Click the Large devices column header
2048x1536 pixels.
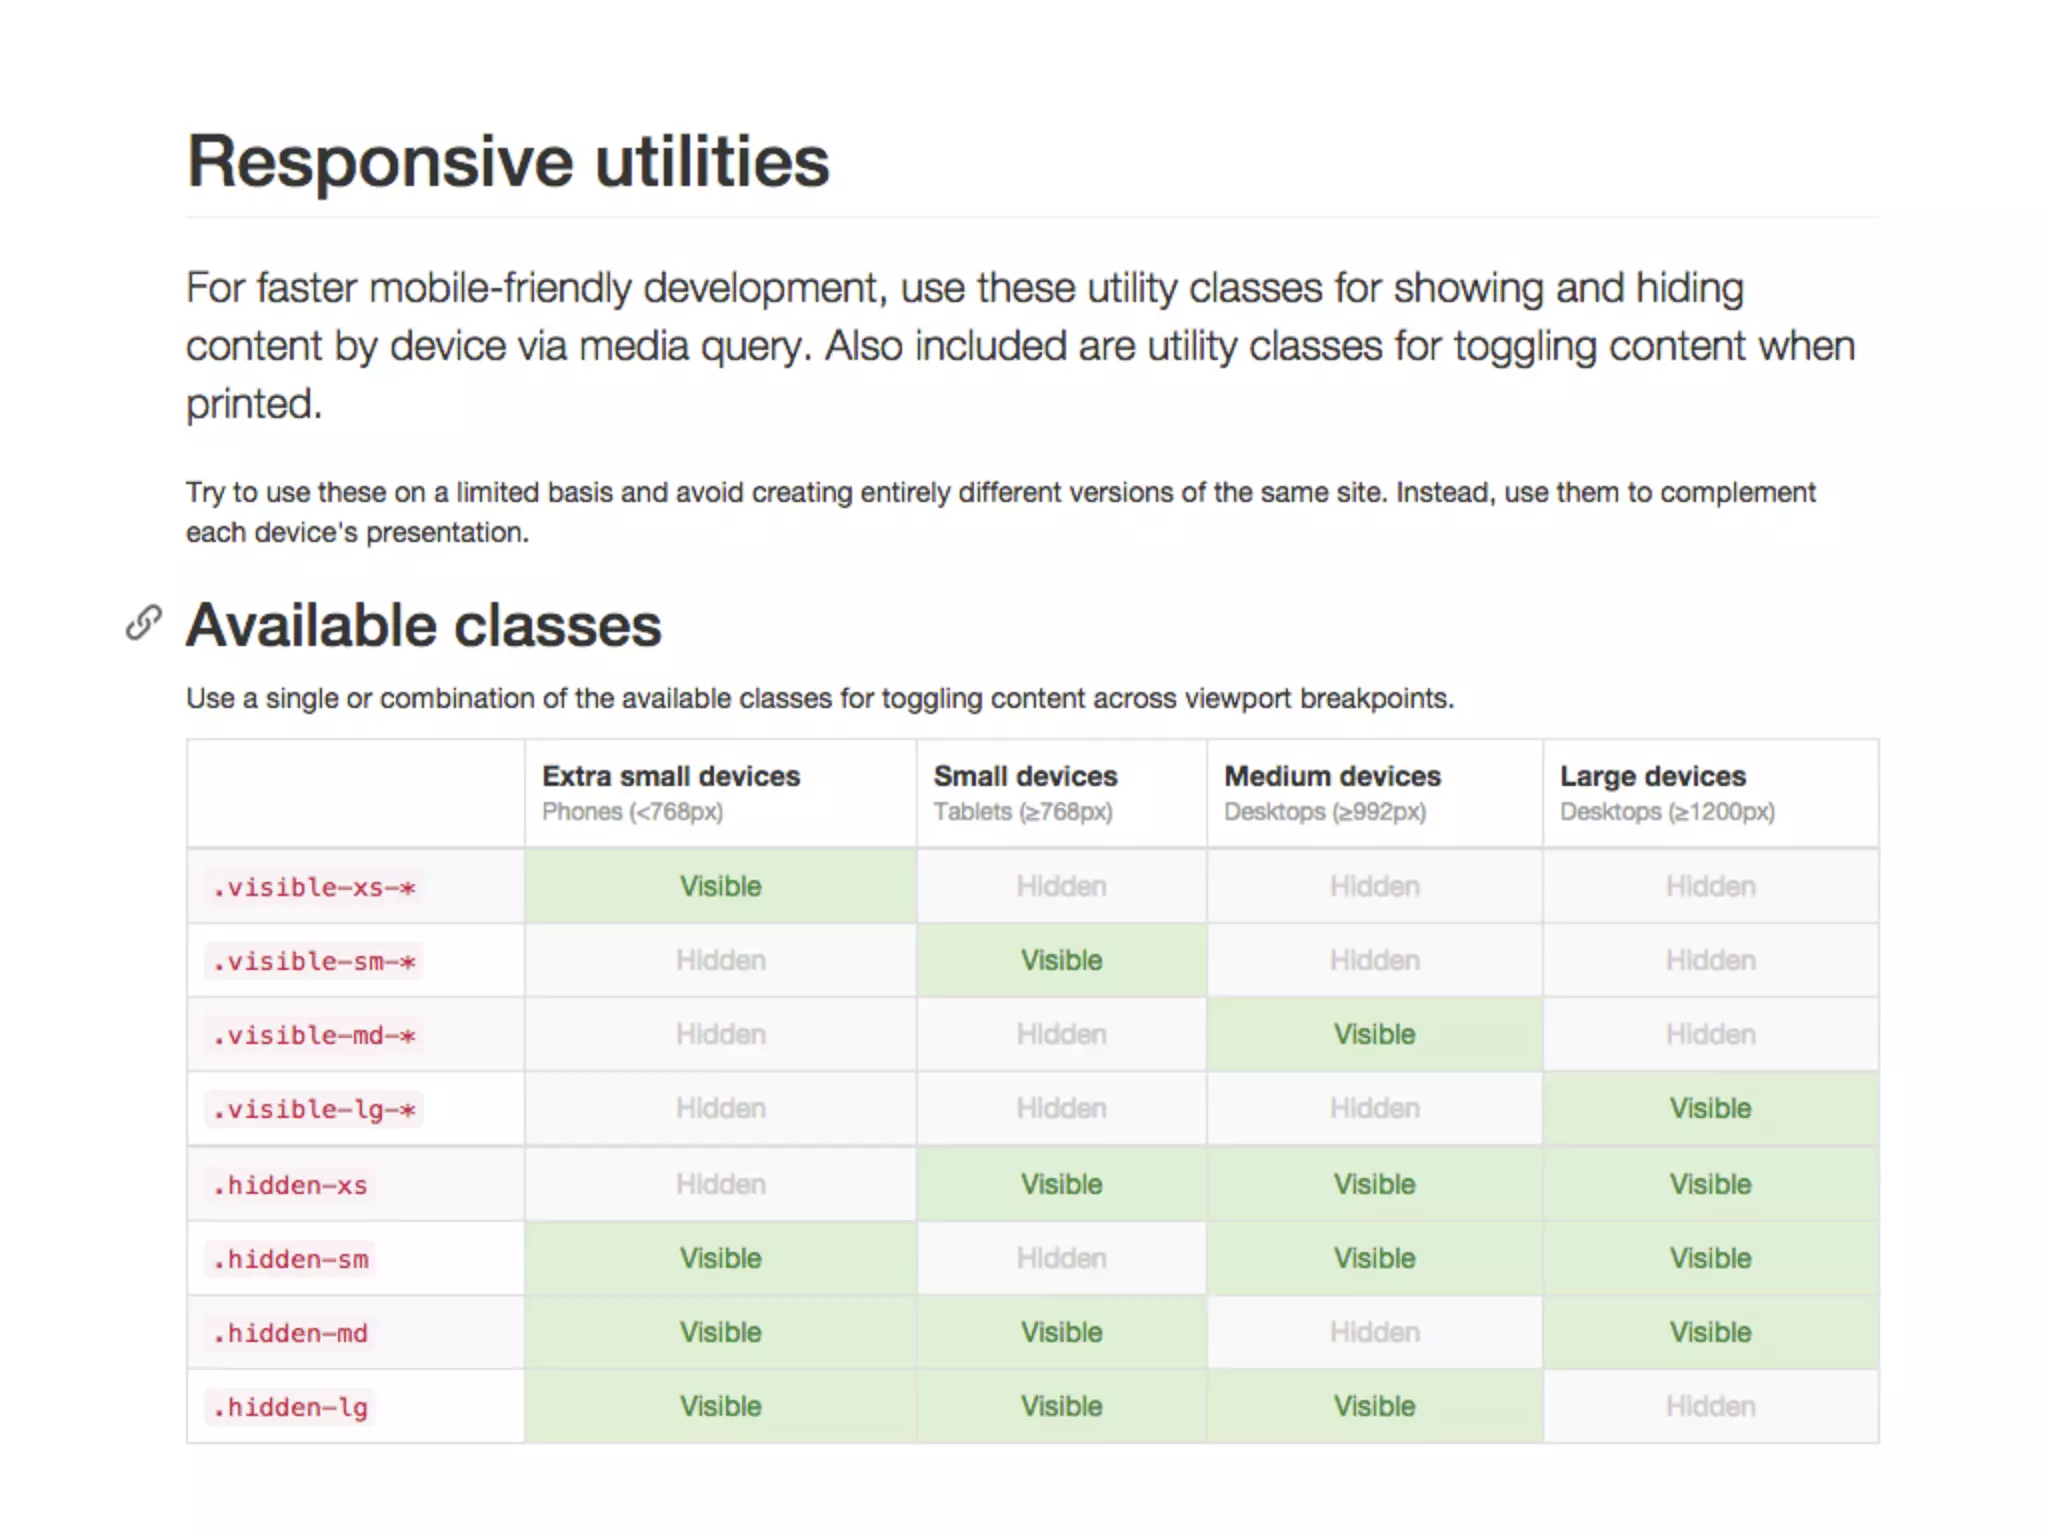click(x=1652, y=777)
